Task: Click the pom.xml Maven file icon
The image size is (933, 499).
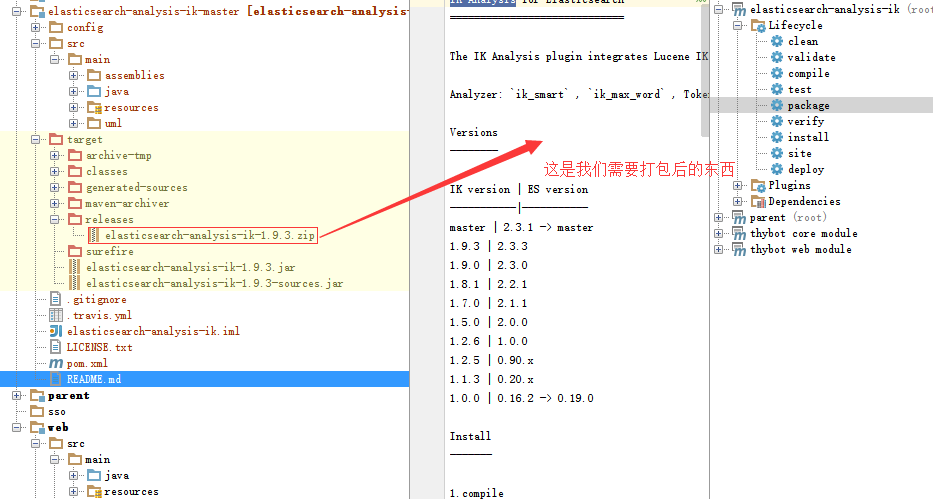Action: coord(56,363)
